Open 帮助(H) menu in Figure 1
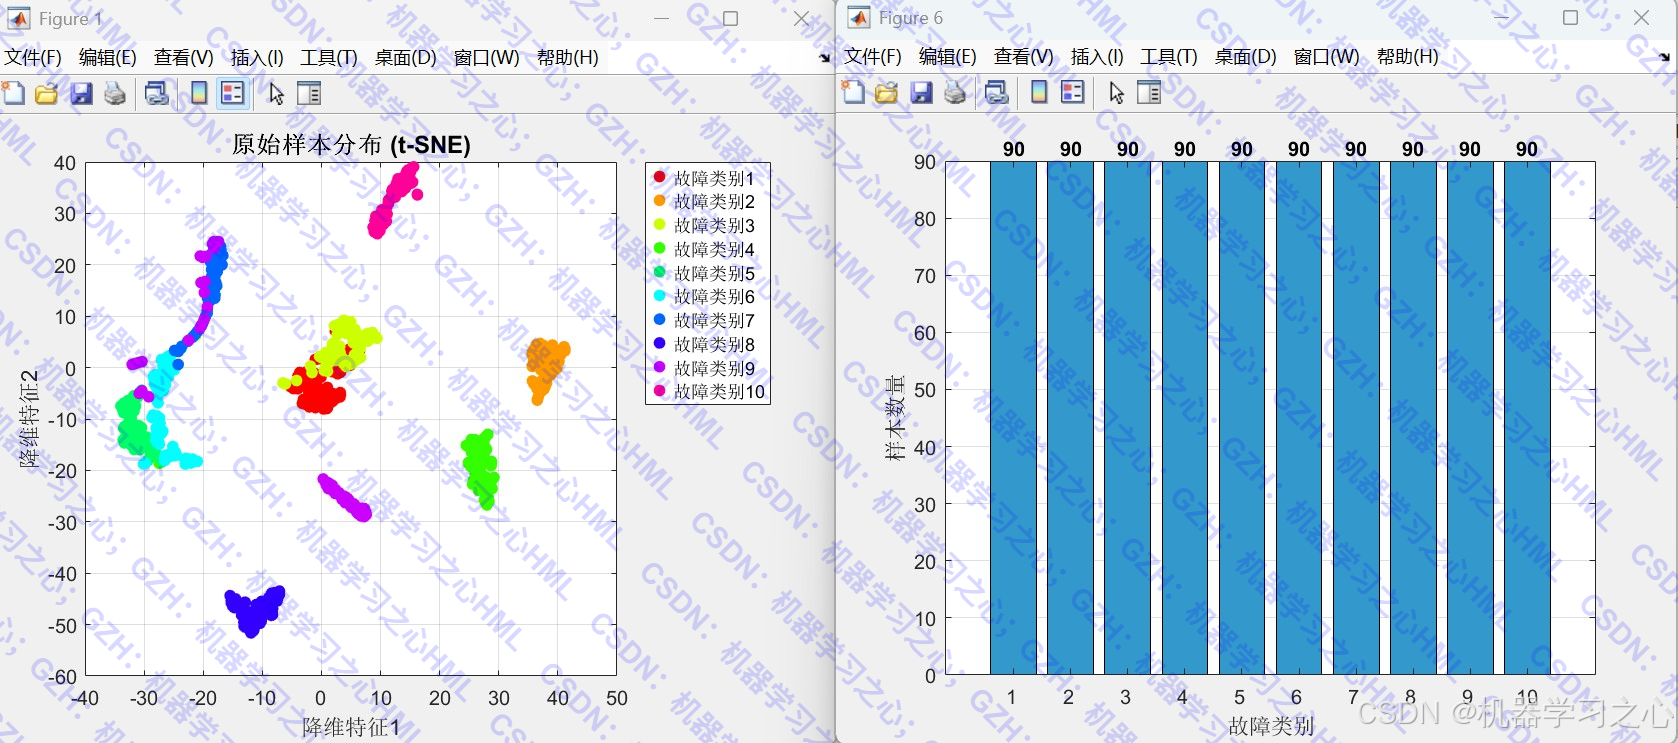This screenshot has height=743, width=1678. point(567,58)
